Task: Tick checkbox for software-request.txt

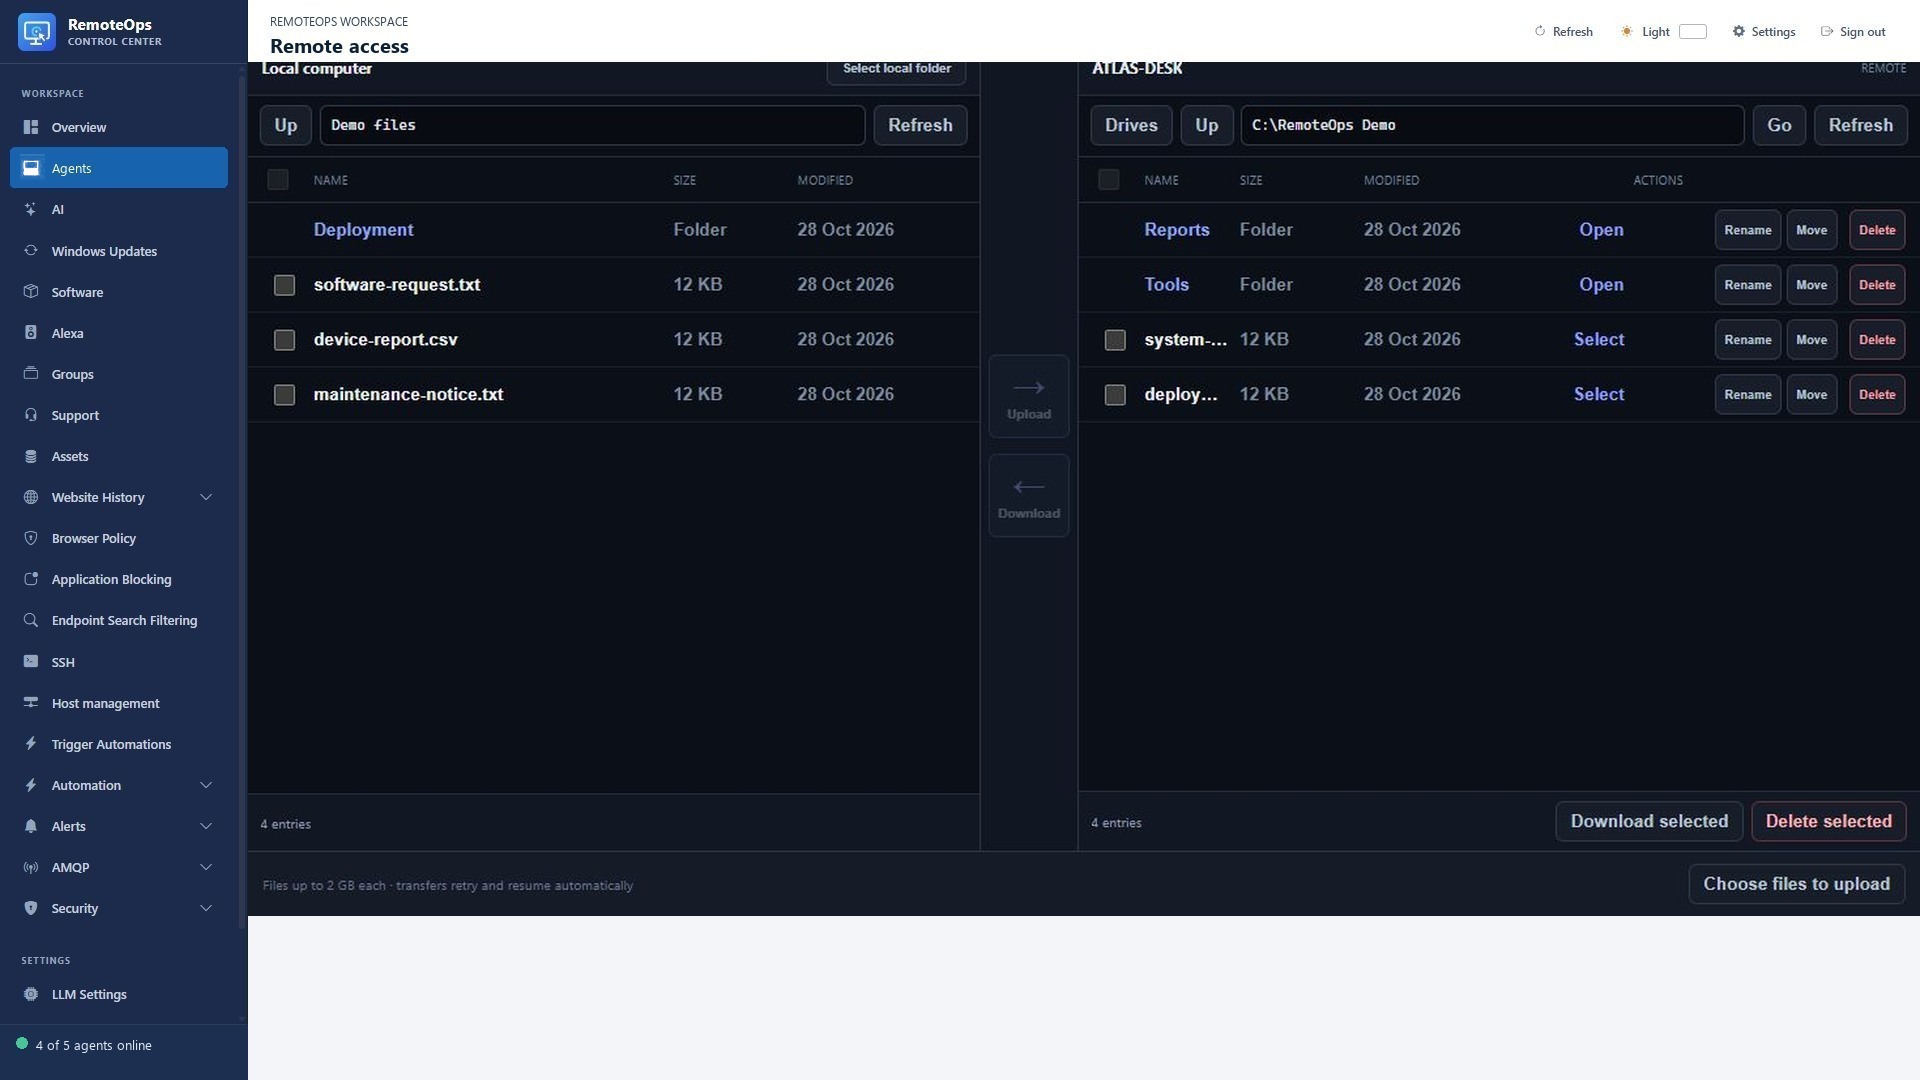Action: pyautogui.click(x=284, y=285)
